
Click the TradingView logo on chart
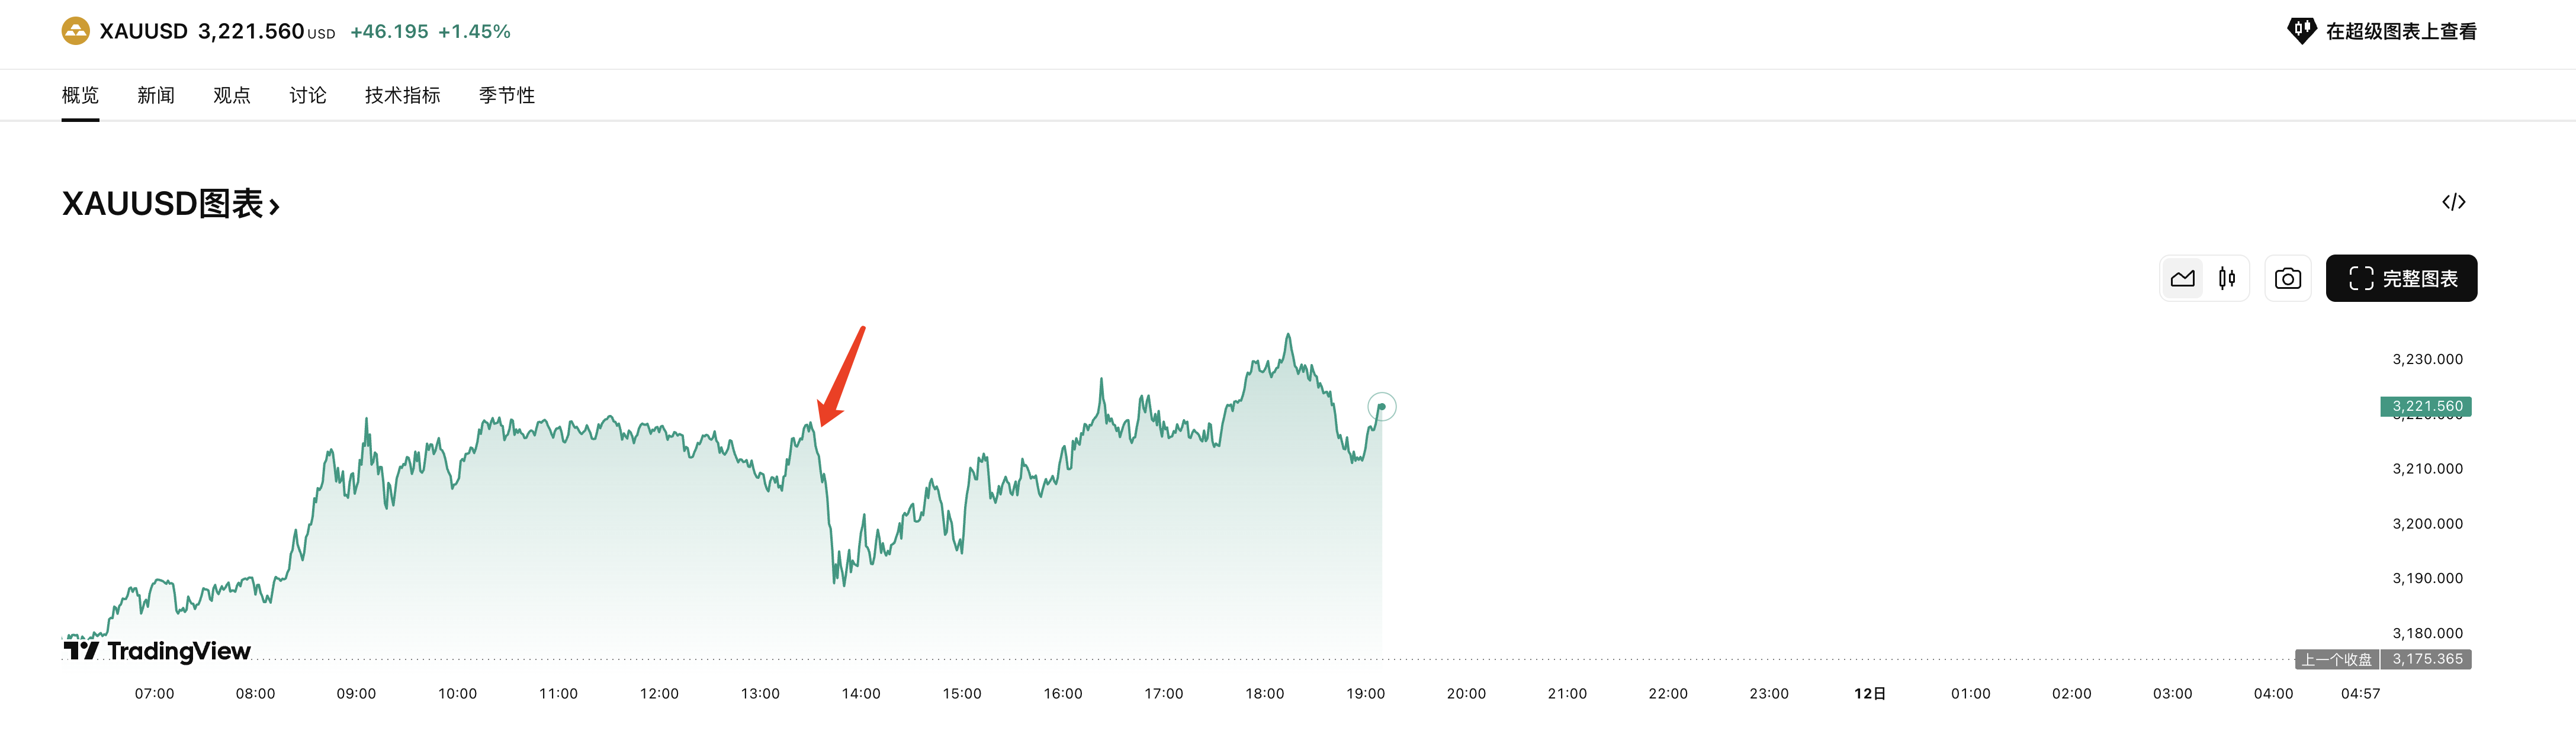point(158,651)
